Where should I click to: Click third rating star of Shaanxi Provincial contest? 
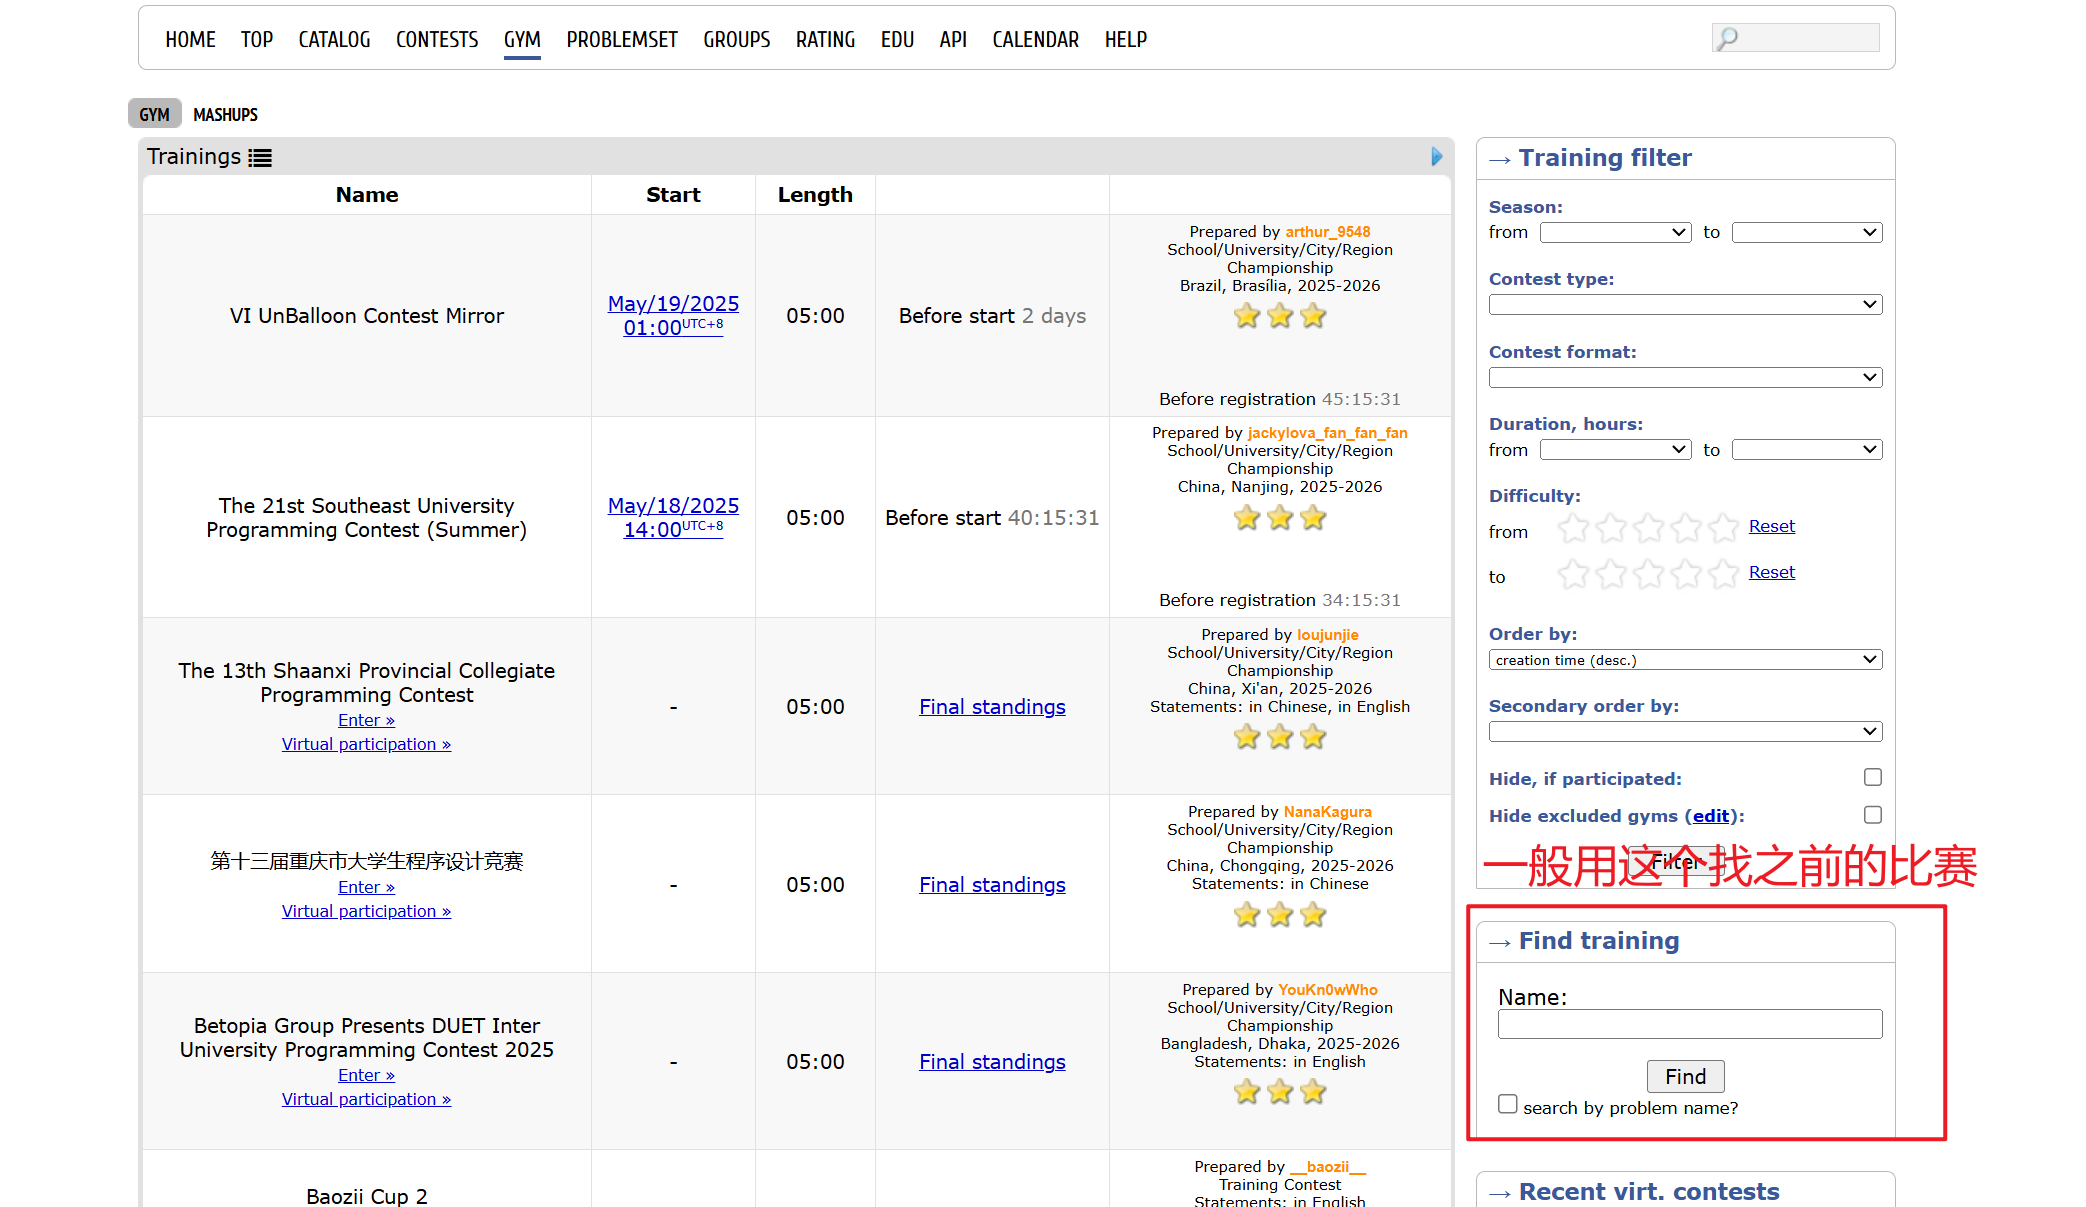point(1313,738)
